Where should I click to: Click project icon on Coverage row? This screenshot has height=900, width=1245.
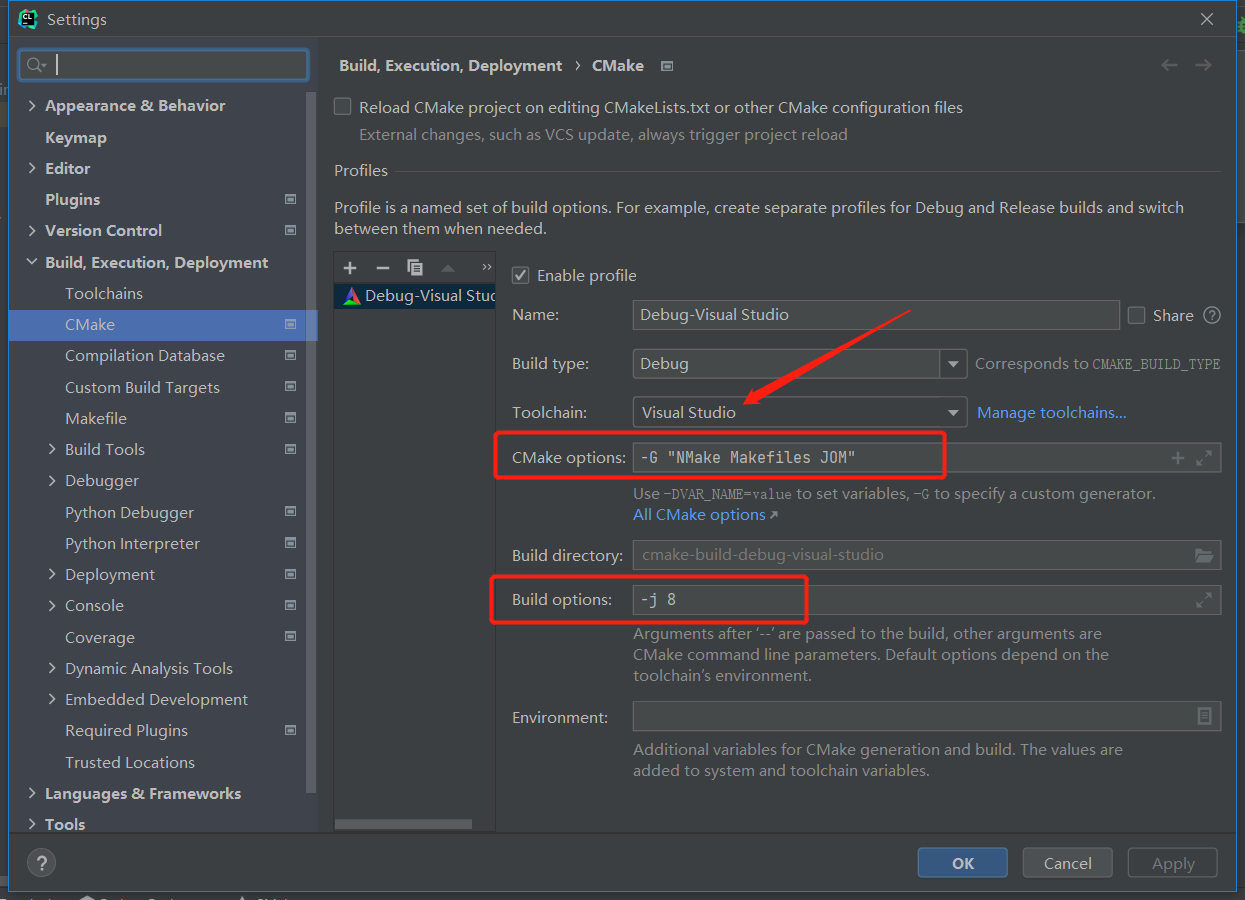290,637
